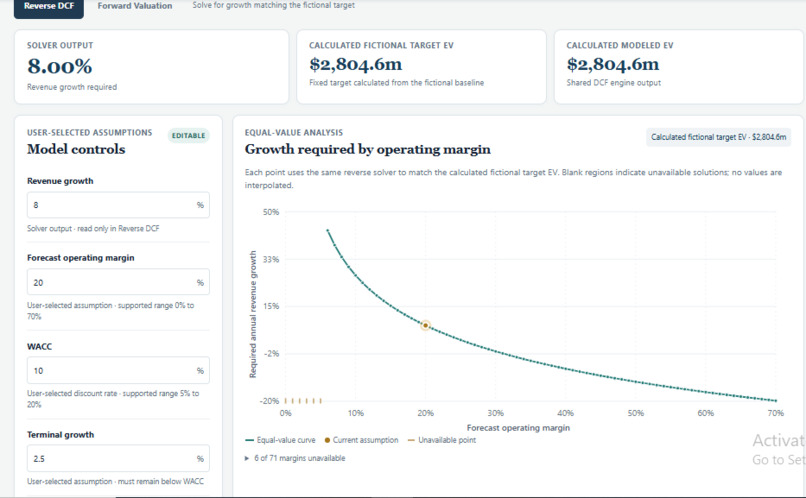Switch to the Reverse DCF tab
Viewport: 806px width, 498px height.
point(49,7)
